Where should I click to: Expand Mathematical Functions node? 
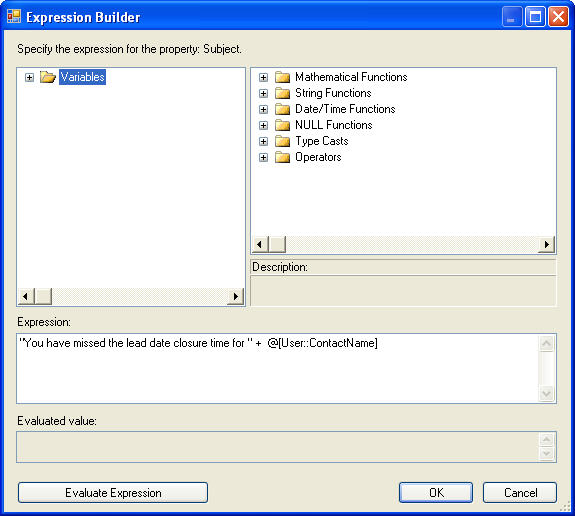click(263, 77)
